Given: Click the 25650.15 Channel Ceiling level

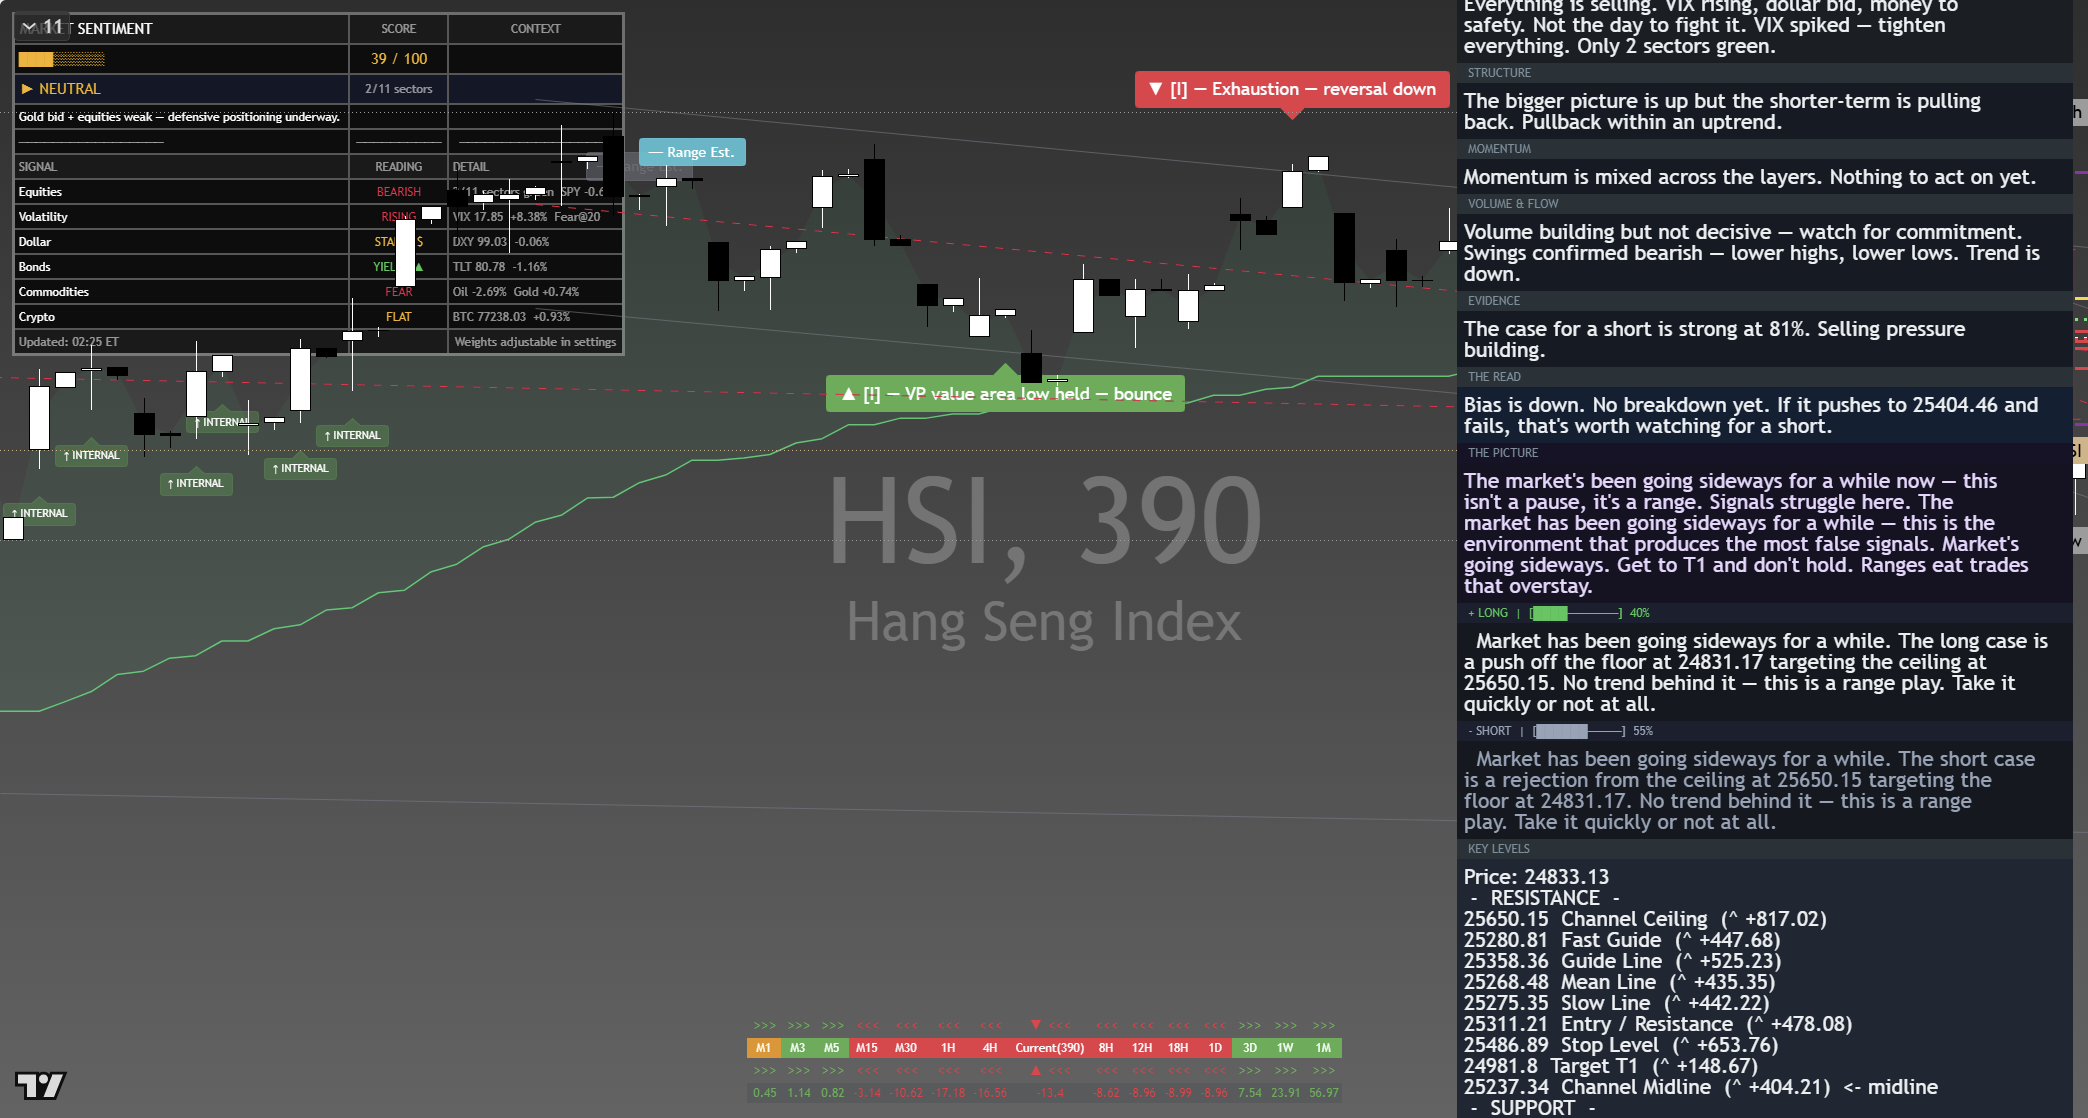Looking at the screenshot, I should (1645, 919).
